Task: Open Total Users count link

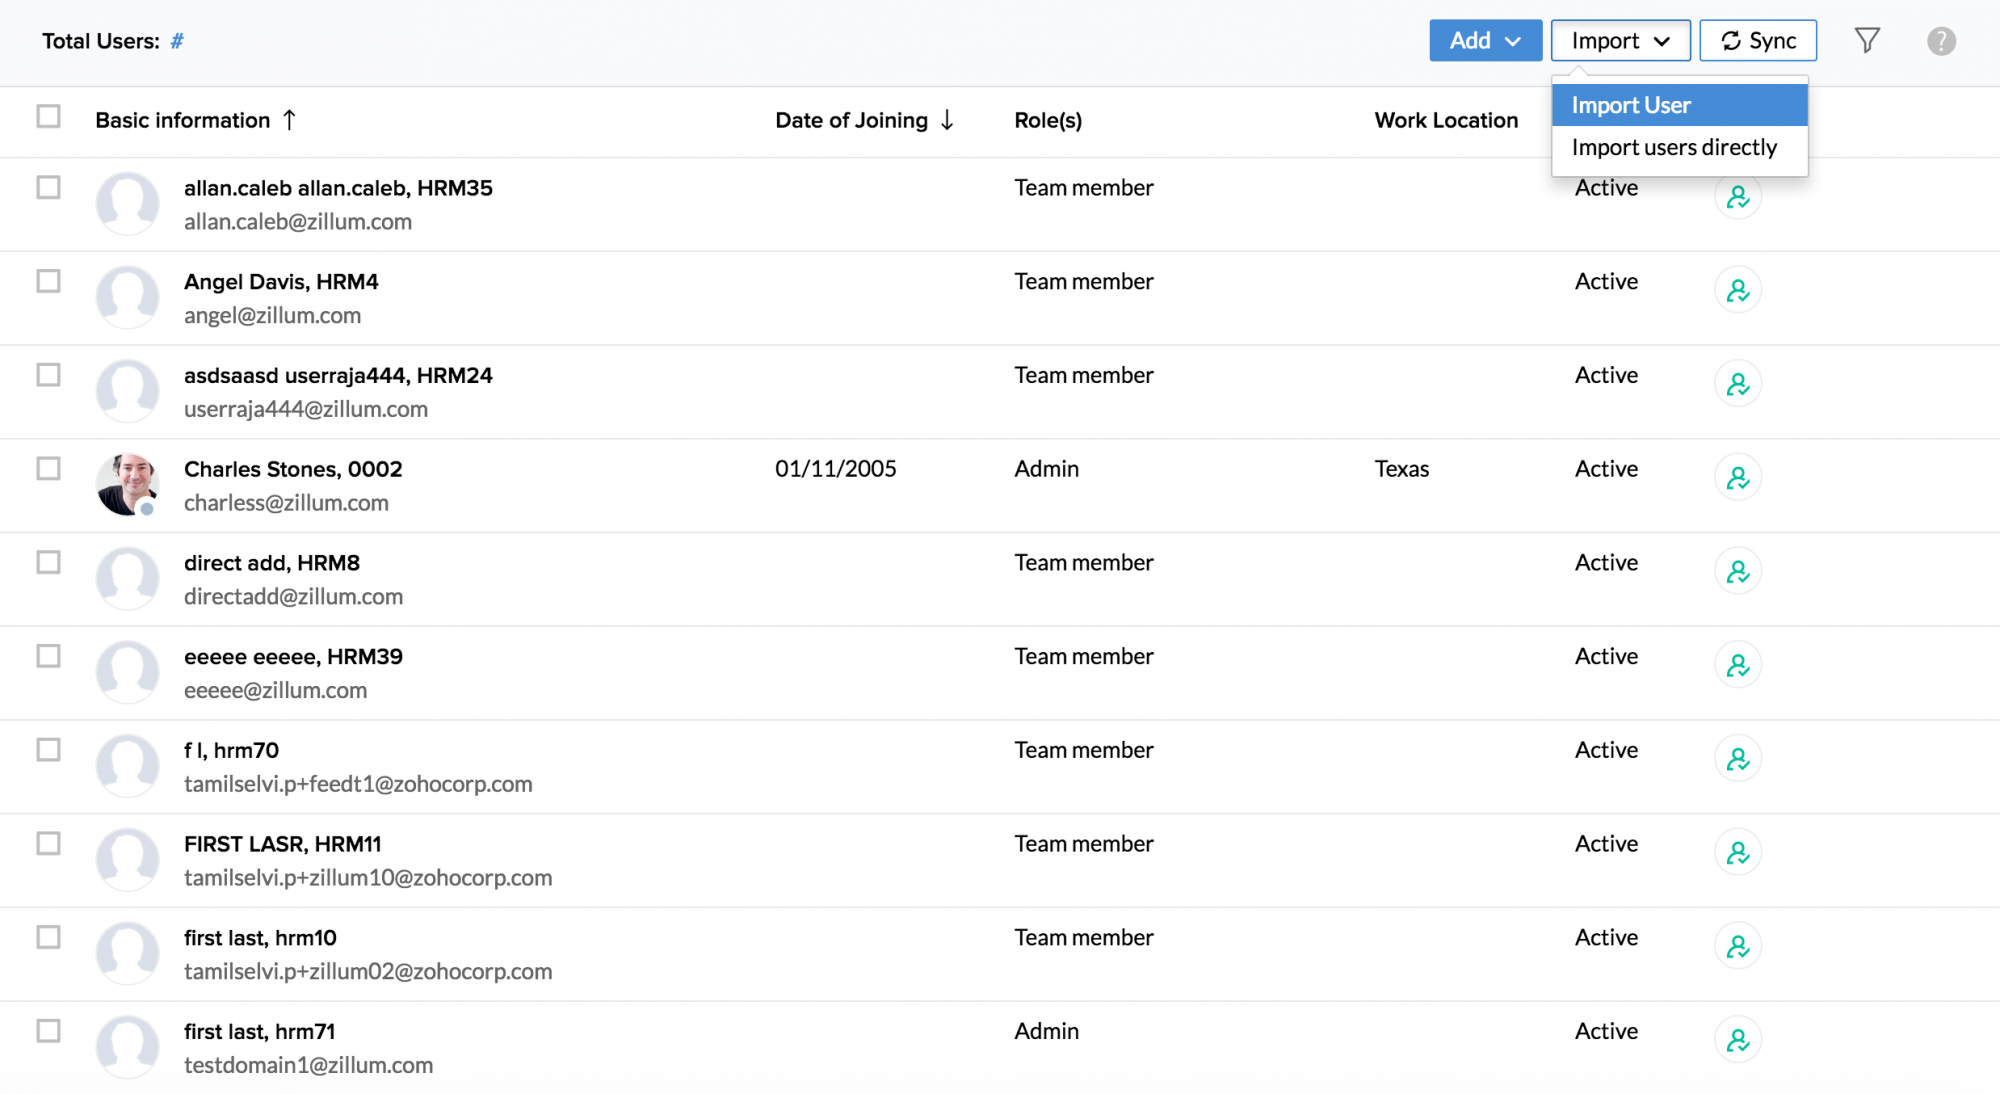Action: coord(177,41)
